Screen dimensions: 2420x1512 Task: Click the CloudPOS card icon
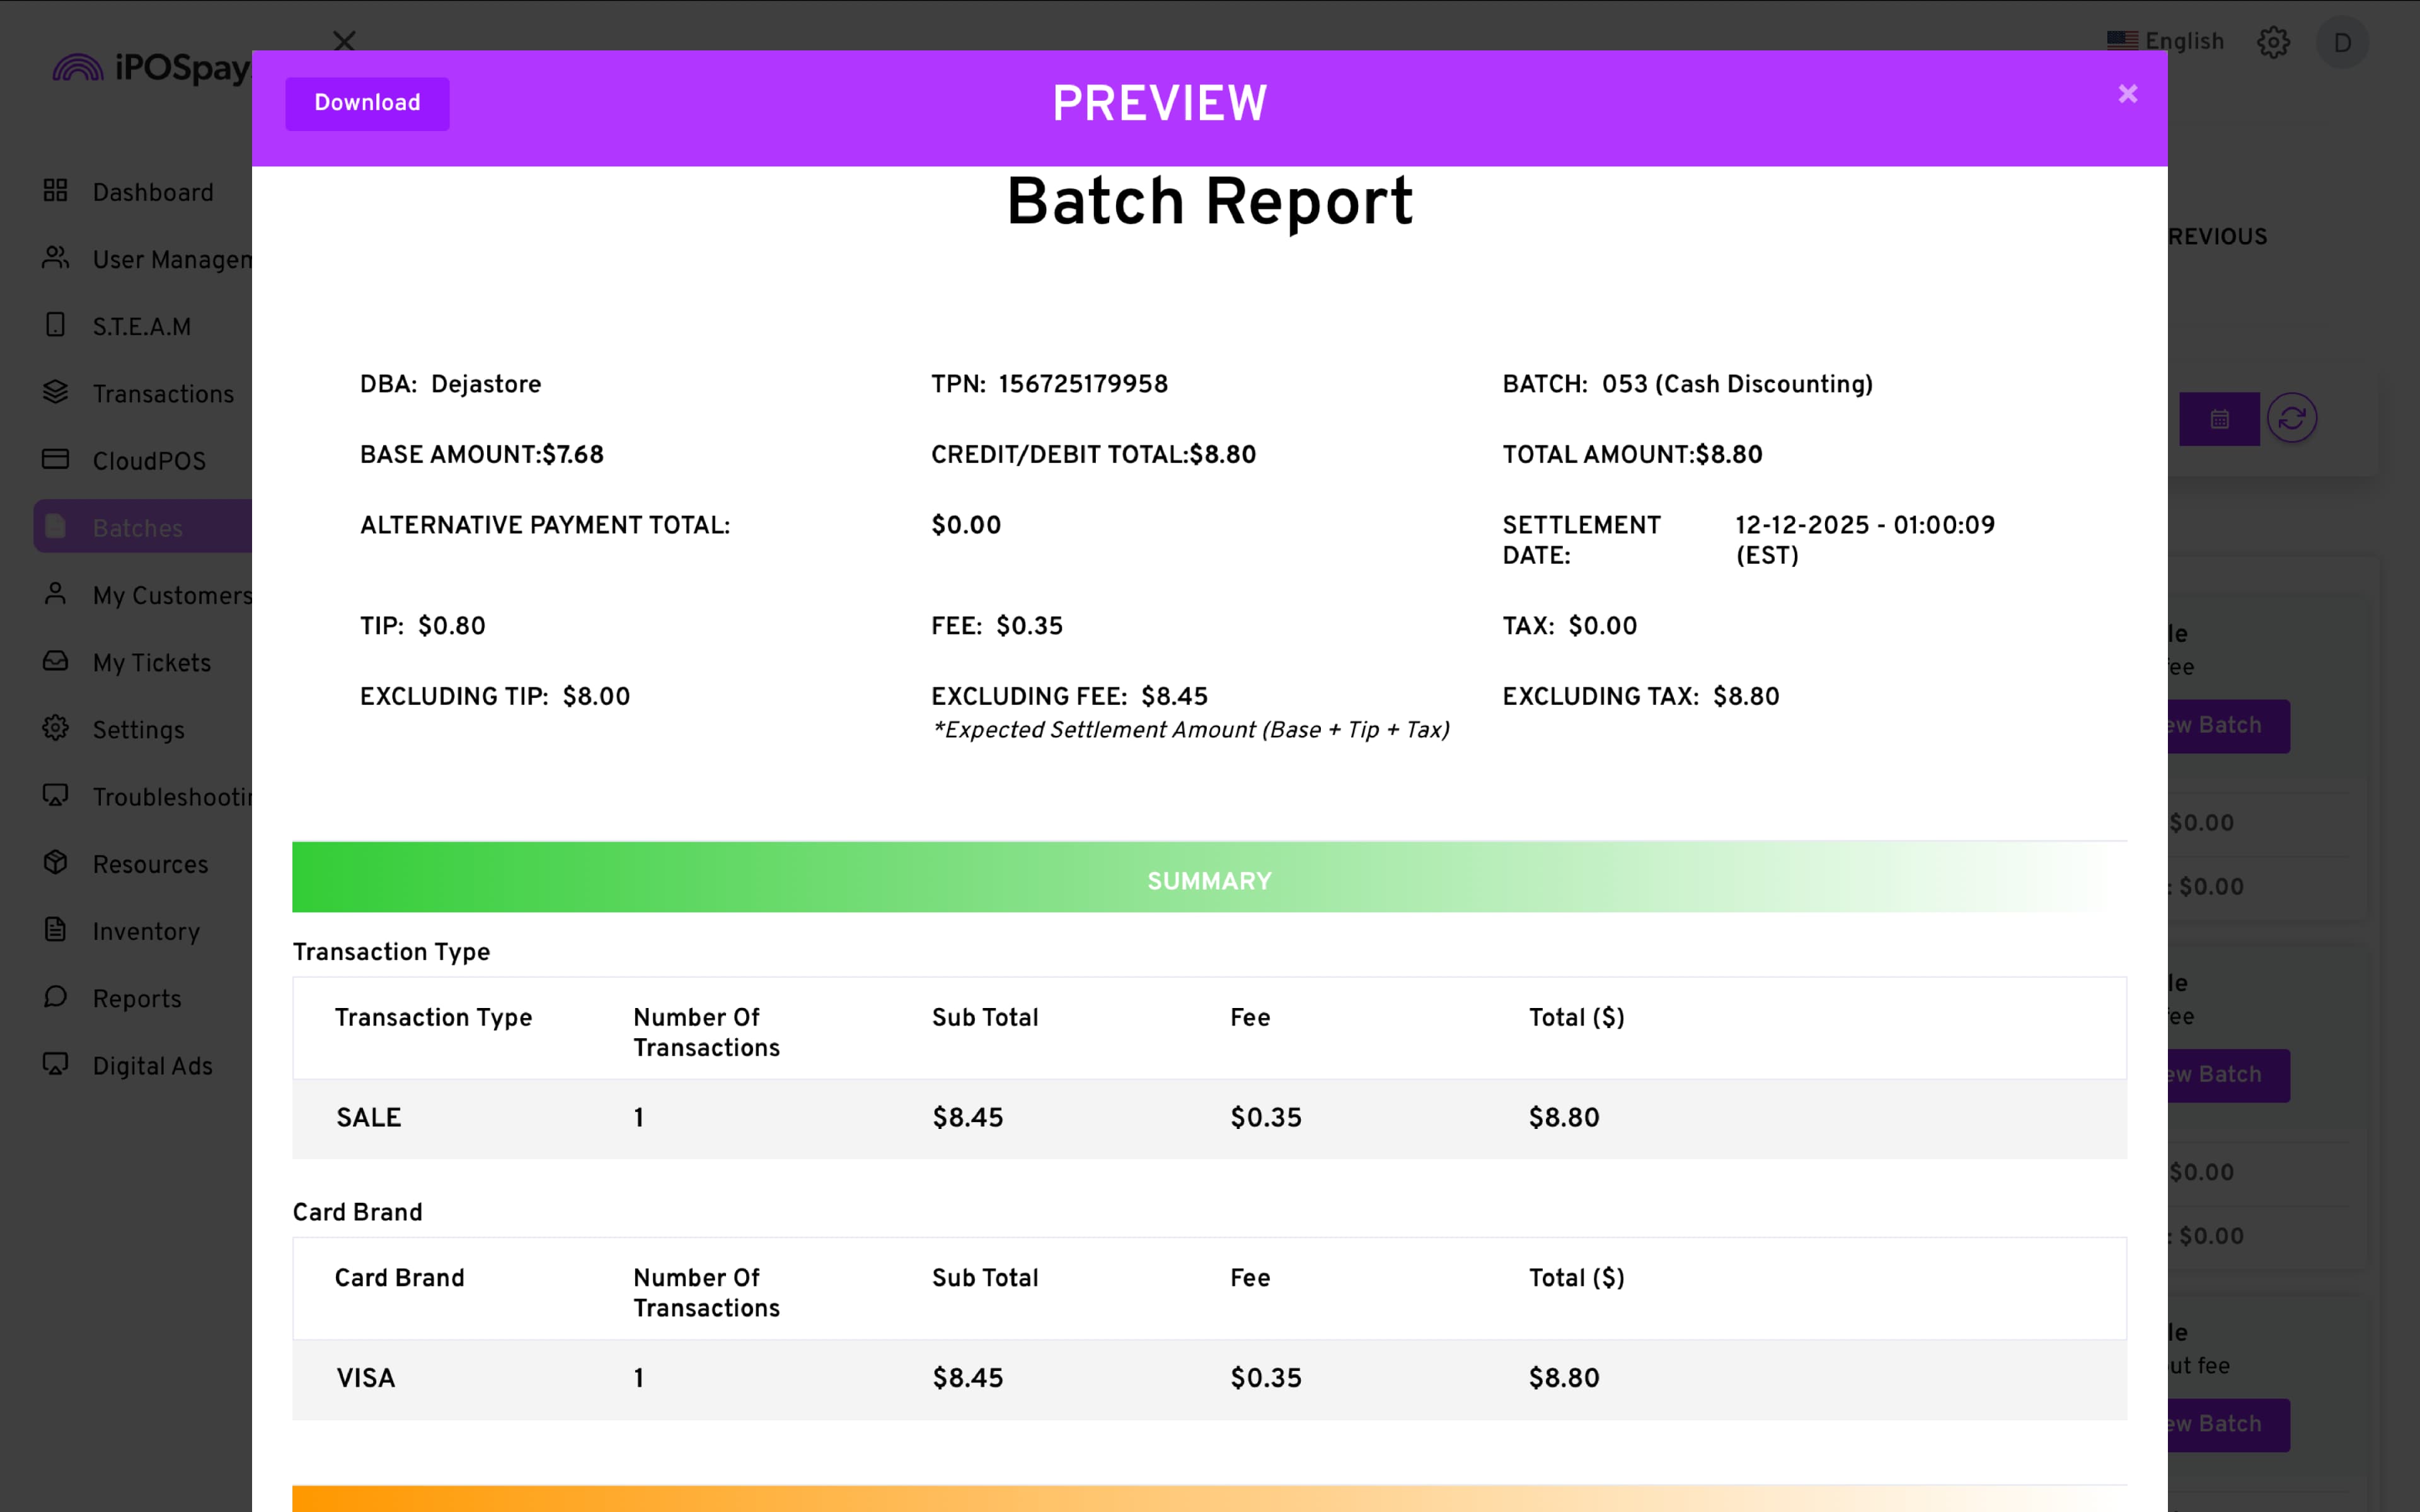pos(56,459)
